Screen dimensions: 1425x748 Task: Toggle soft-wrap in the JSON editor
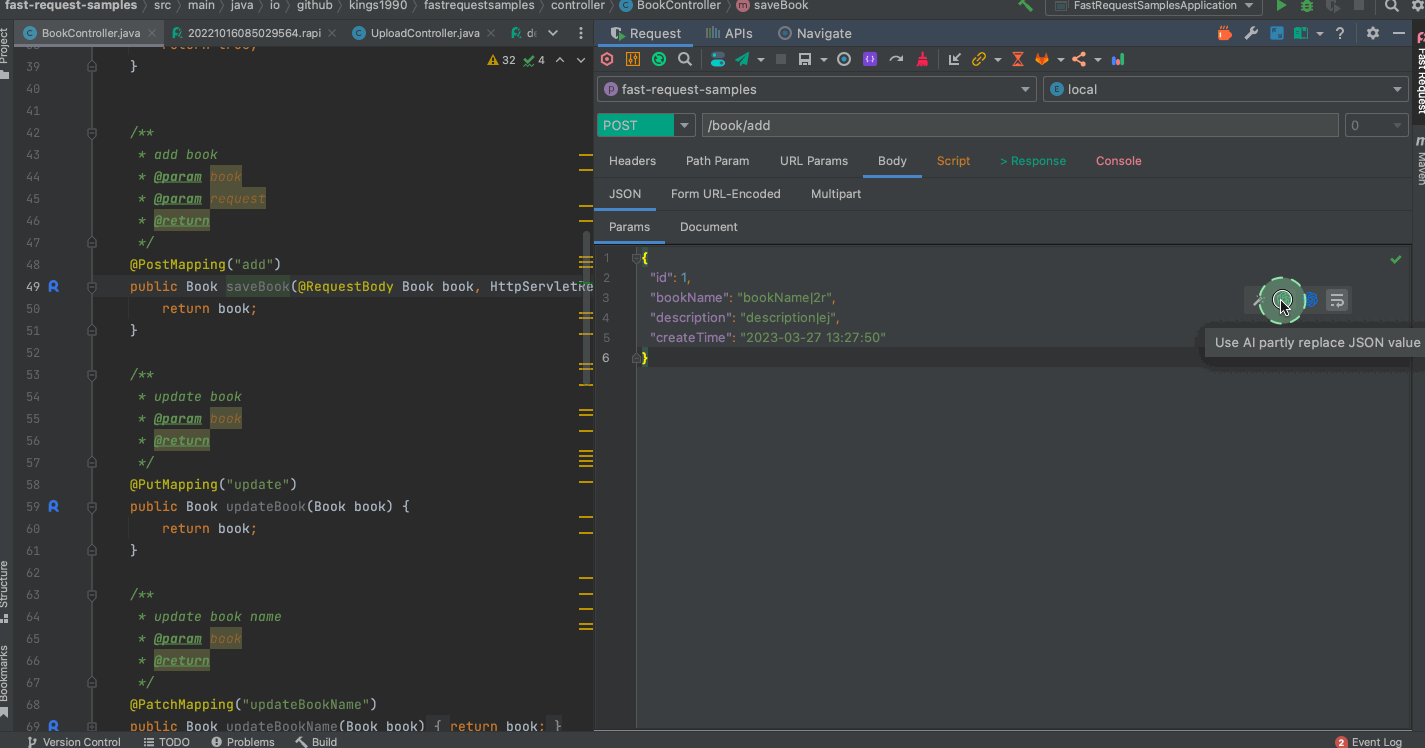tap(1337, 299)
